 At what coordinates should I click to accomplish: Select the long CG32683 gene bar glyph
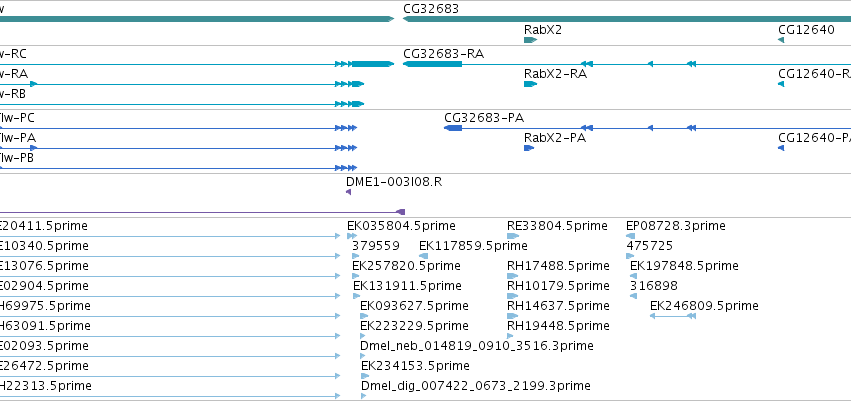627,19
